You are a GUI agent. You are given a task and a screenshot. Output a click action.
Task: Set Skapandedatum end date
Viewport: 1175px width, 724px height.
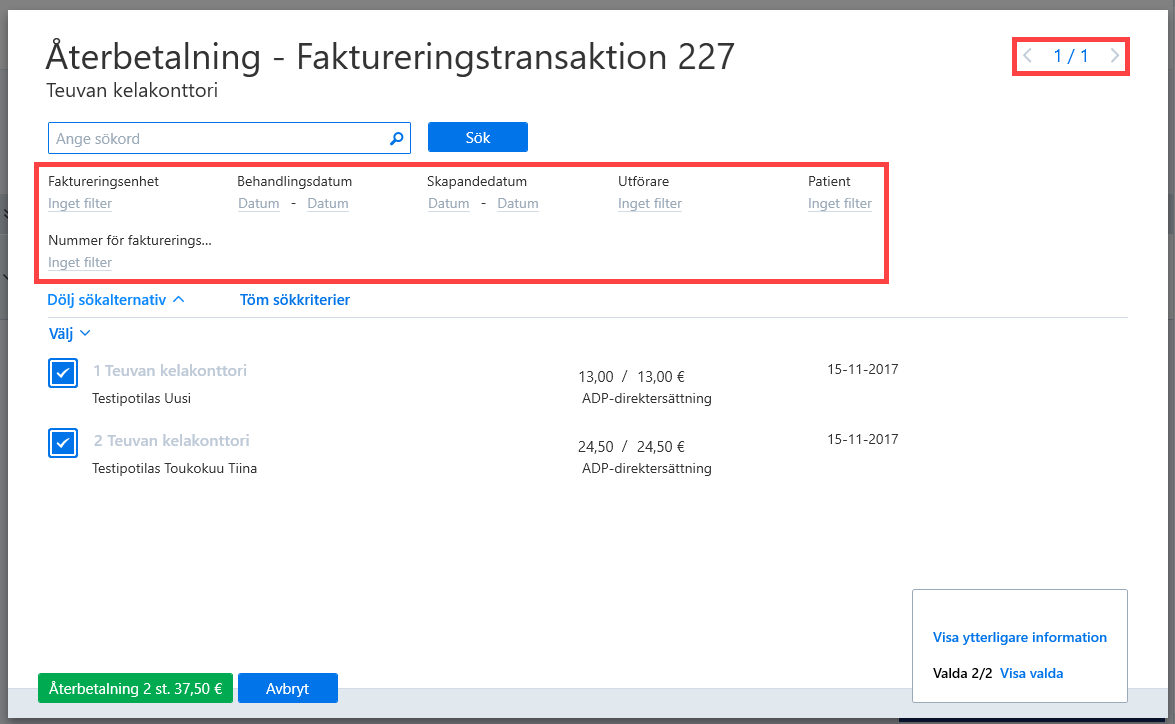pyautogui.click(x=518, y=203)
